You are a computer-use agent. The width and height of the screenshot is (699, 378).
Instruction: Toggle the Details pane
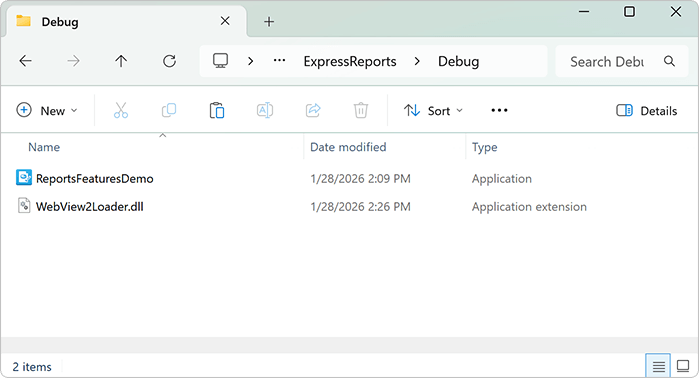tap(646, 111)
